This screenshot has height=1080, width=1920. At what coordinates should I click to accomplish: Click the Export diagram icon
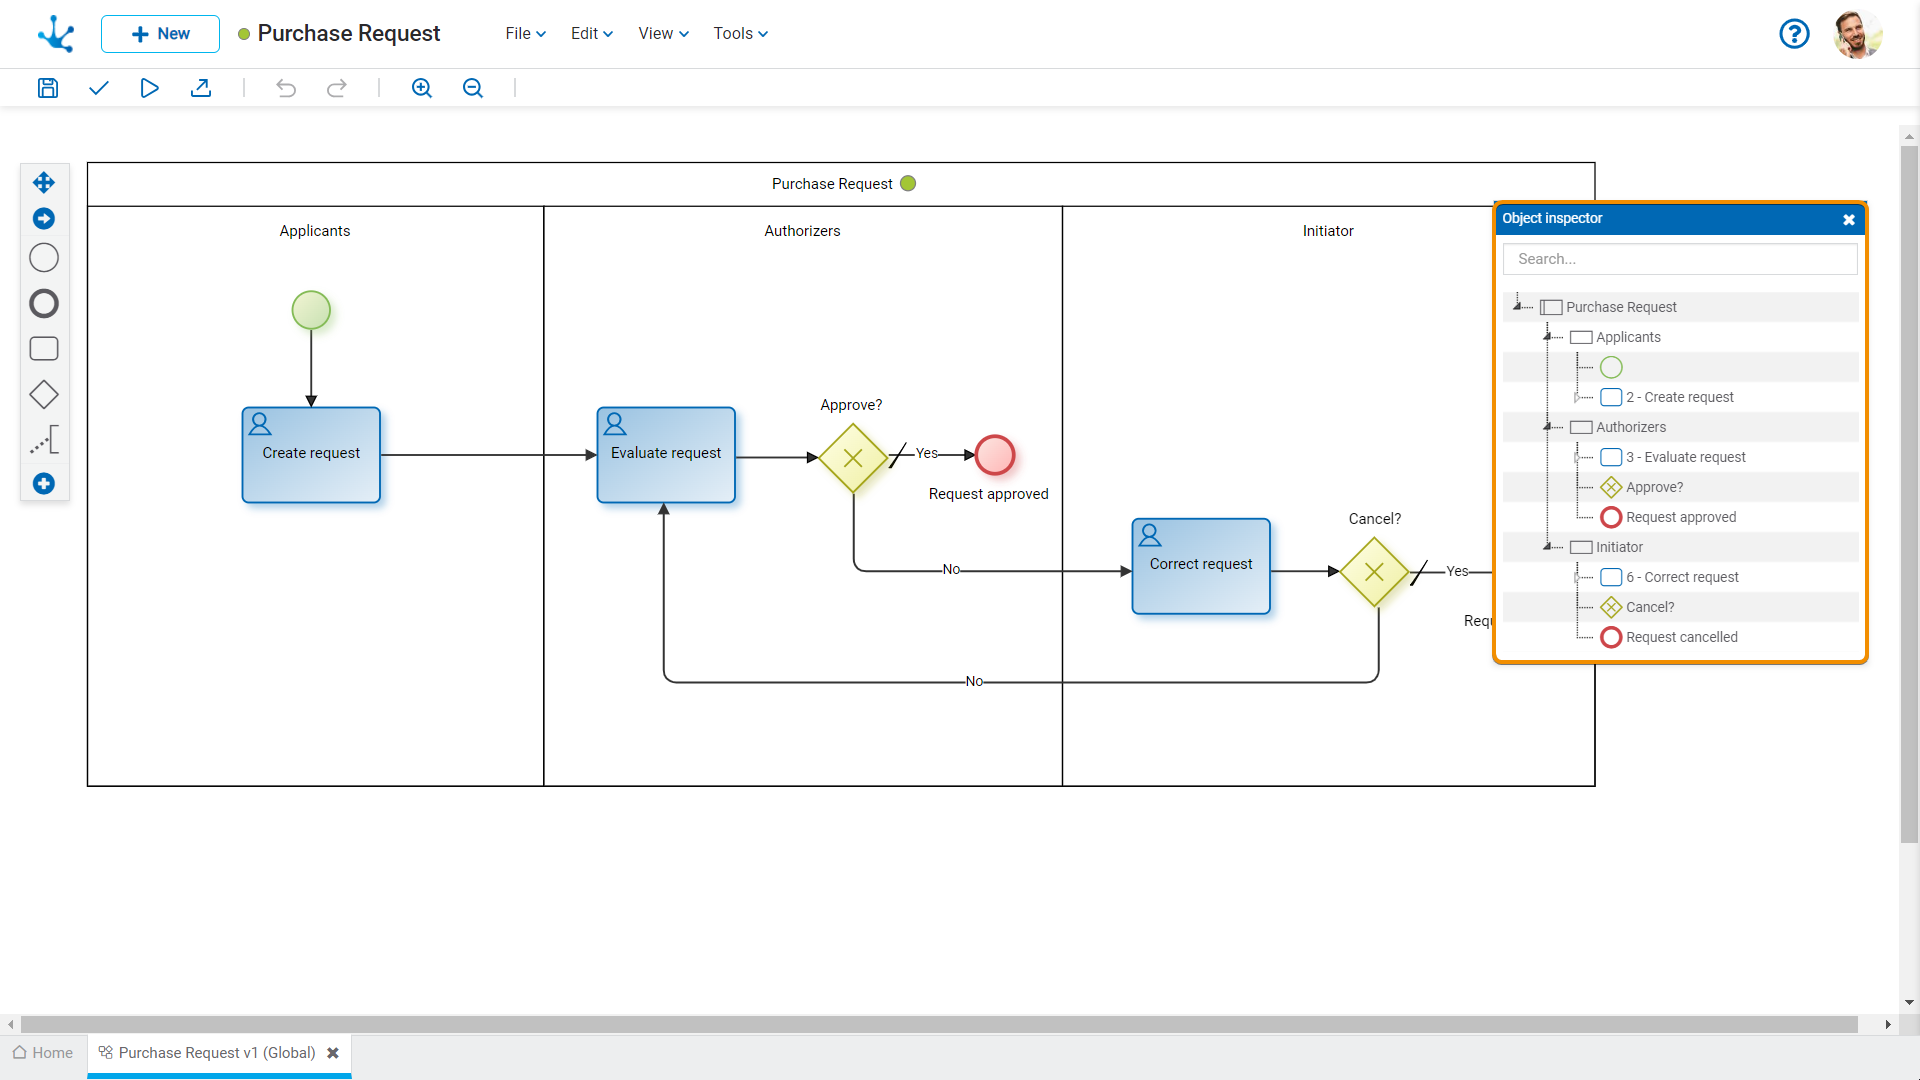point(200,87)
